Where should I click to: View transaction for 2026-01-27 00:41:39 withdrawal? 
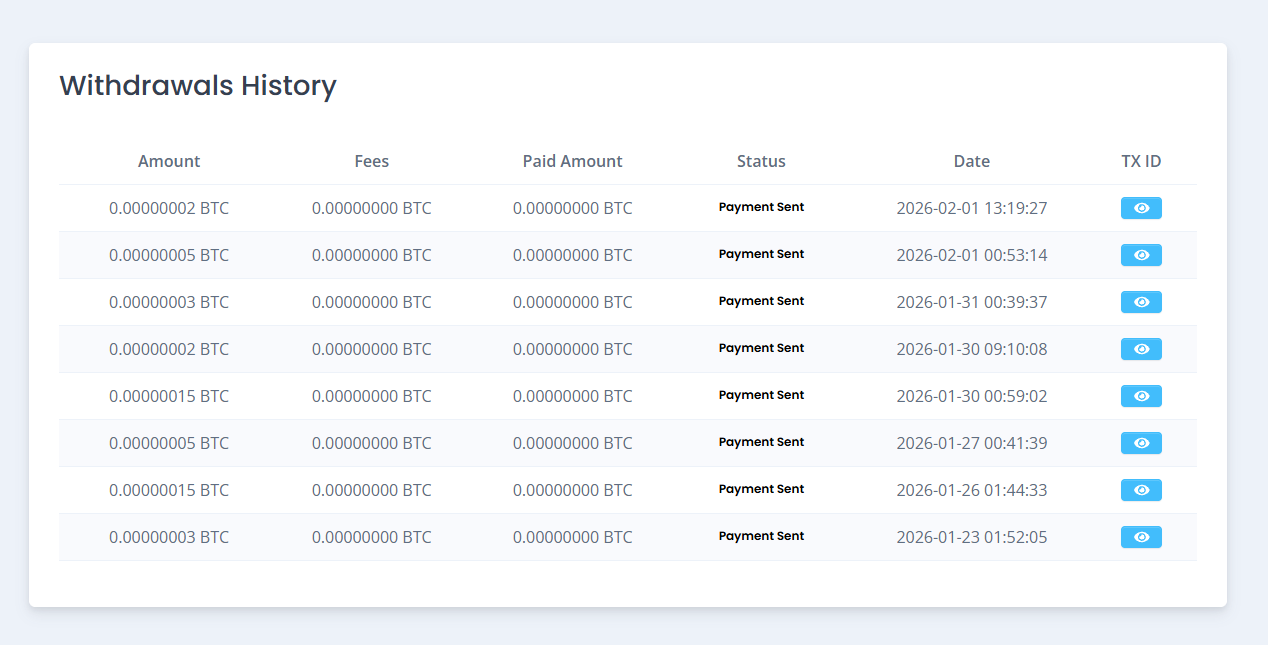(x=1141, y=443)
